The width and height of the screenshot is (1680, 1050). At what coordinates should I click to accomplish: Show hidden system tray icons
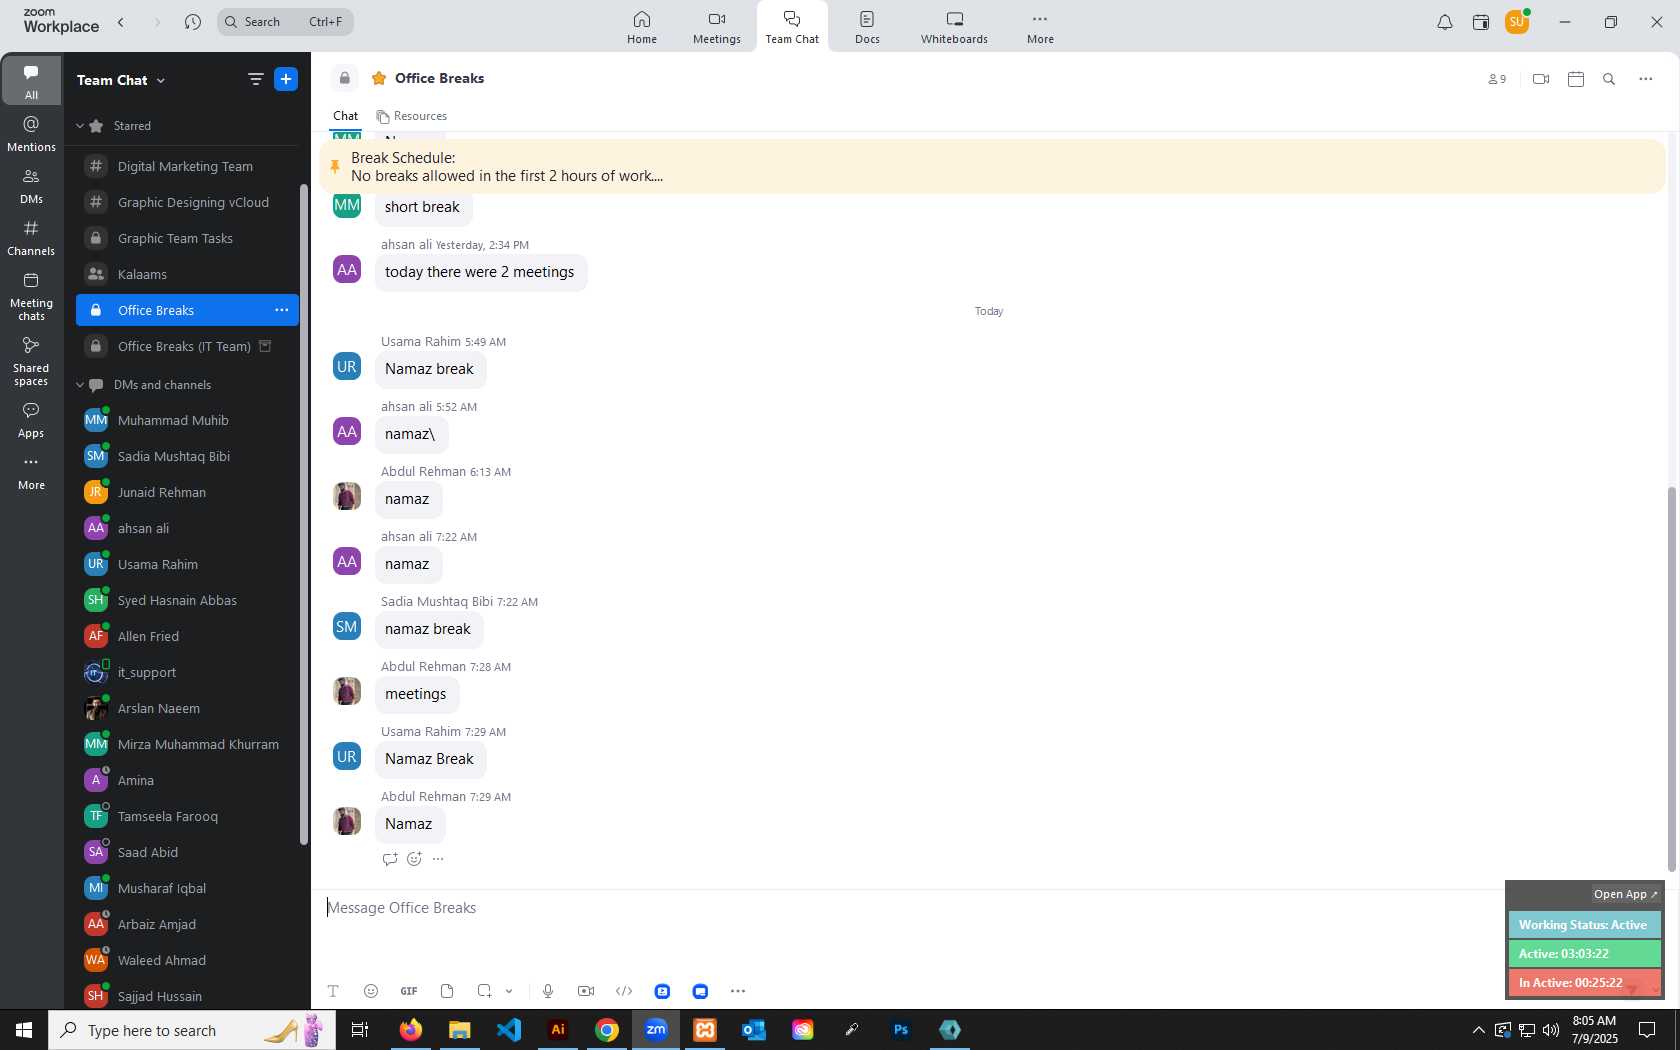1478,1030
